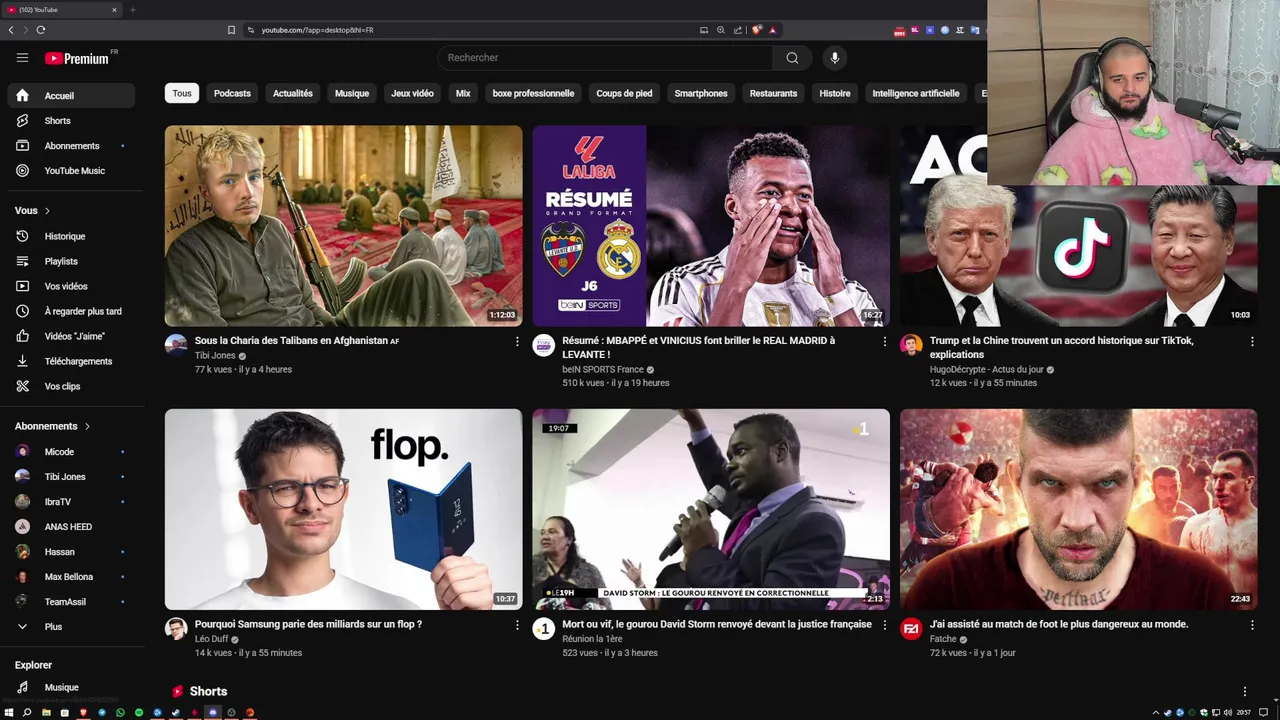This screenshot has height=720, width=1280.
Task: Select the Podcasts filter chip
Action: [x=232, y=93]
